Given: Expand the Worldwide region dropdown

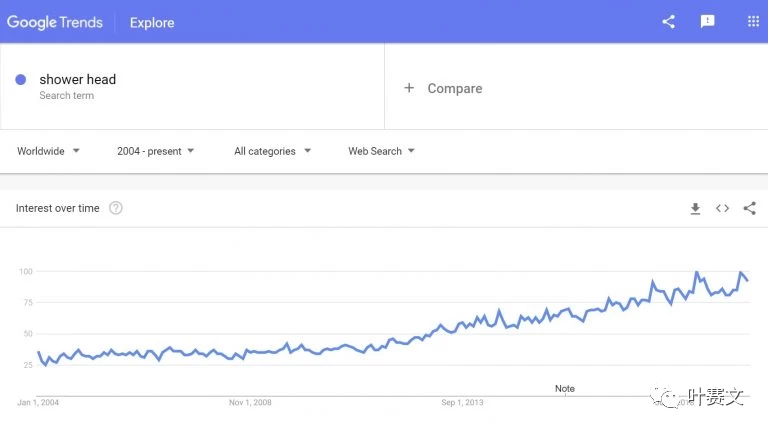Looking at the screenshot, I should coord(48,151).
